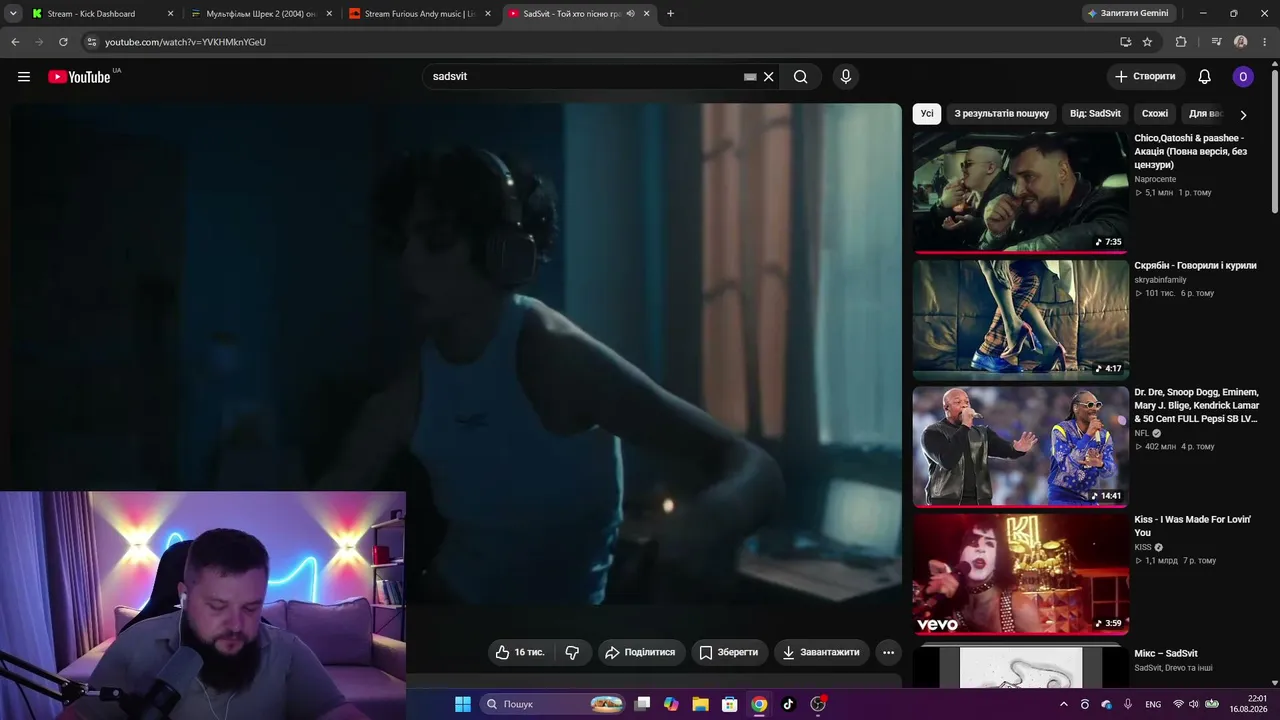Image resolution: width=1280 pixels, height=720 pixels.
Task: Save the video with Зберегти
Action: [x=729, y=652]
